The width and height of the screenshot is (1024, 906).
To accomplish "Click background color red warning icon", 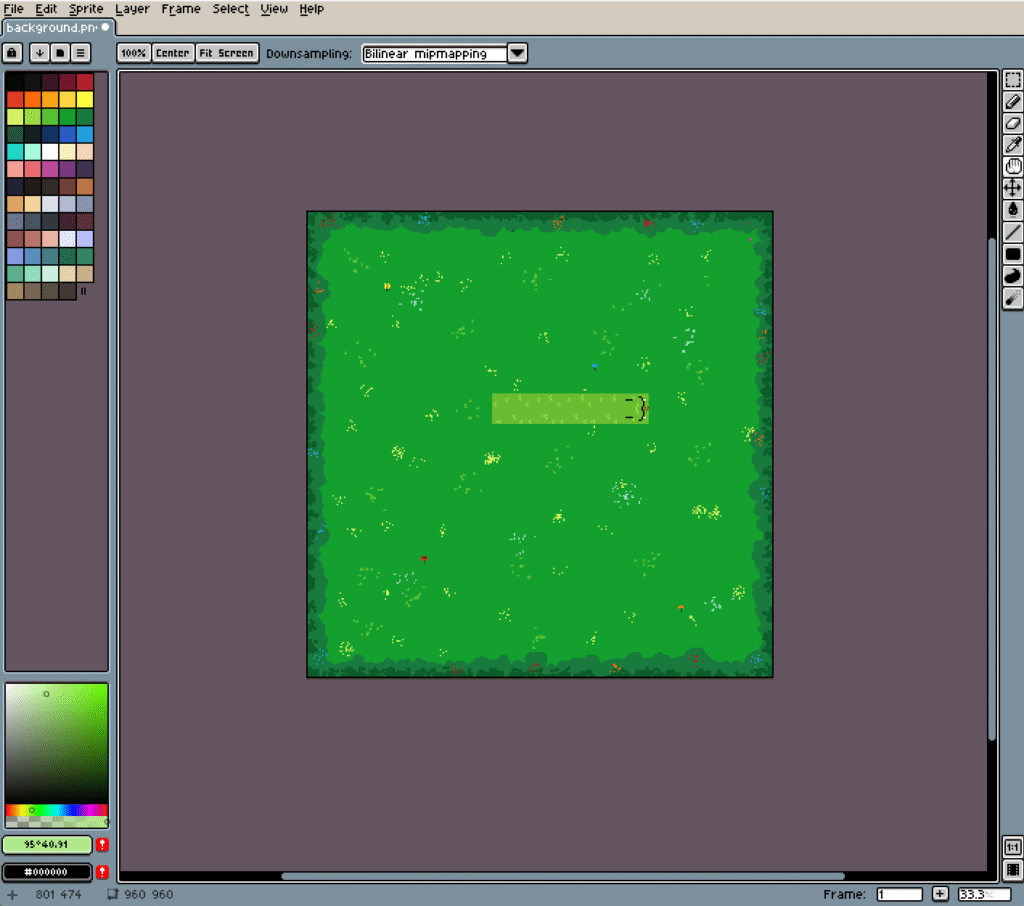I will pyautogui.click(x=102, y=872).
